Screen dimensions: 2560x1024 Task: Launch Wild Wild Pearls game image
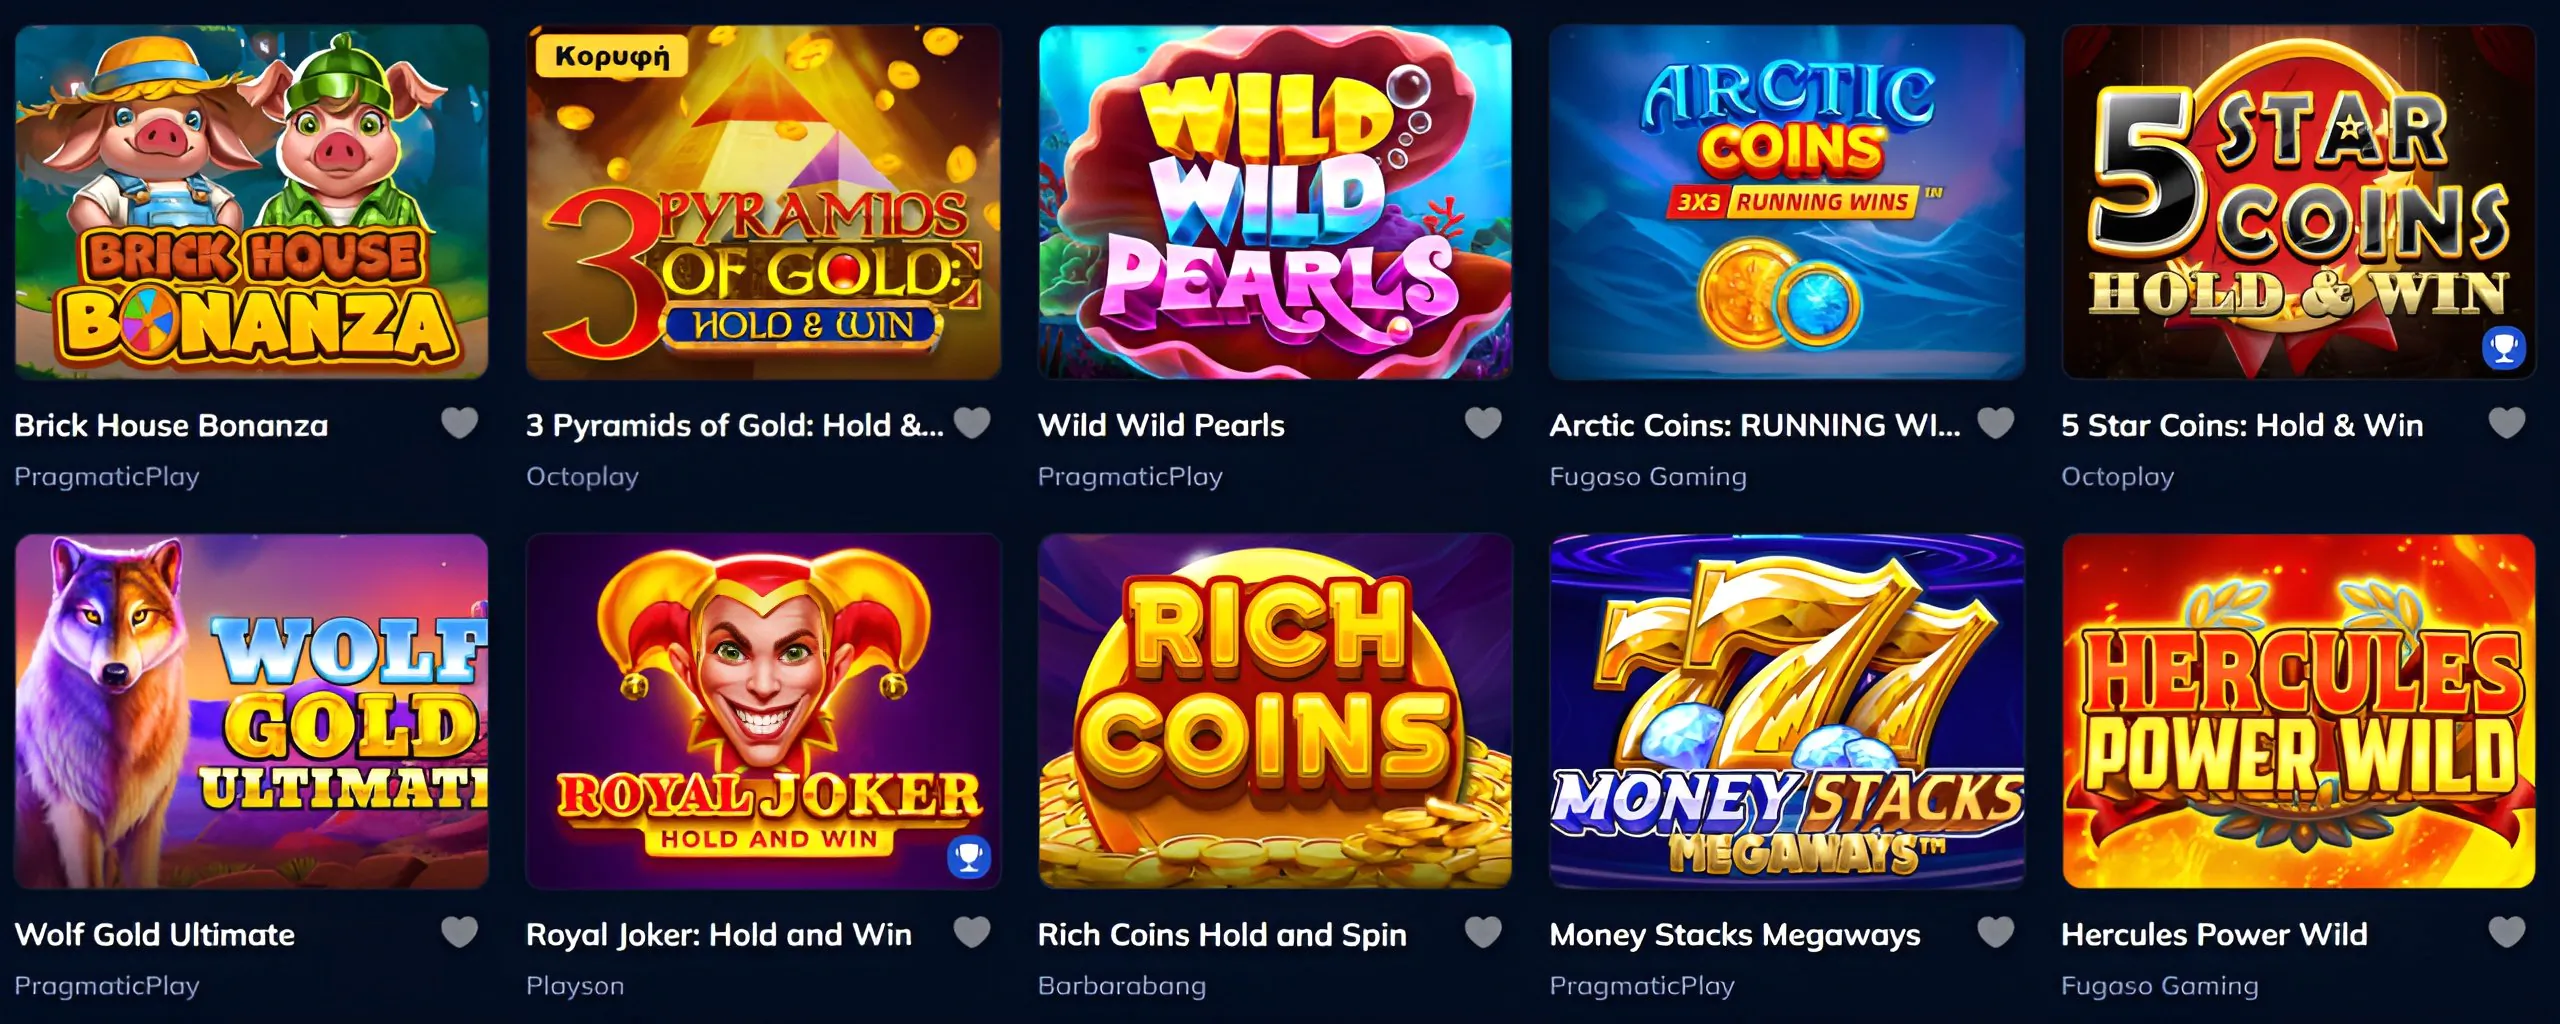click(x=1275, y=202)
